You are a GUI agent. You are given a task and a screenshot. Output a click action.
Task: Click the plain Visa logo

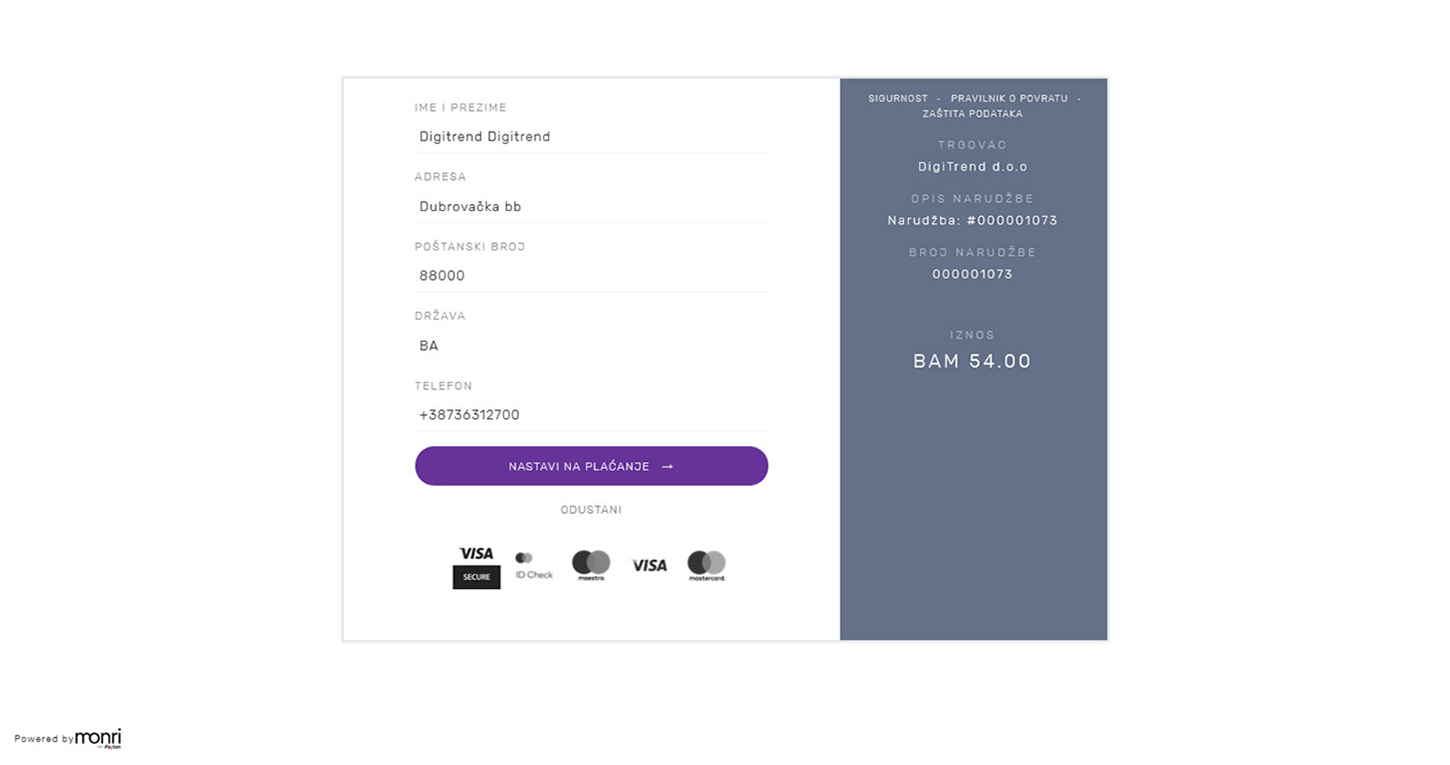tap(649, 566)
